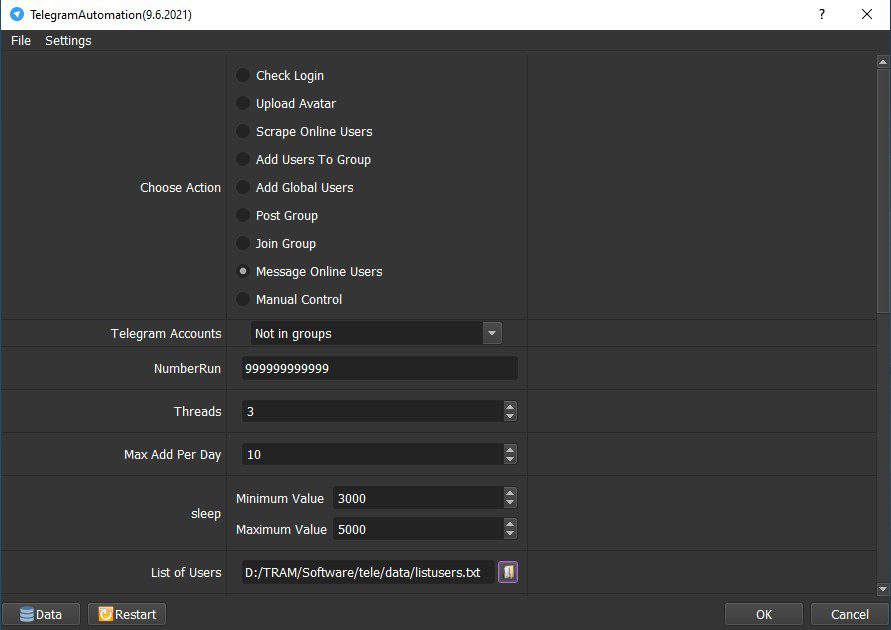The height and width of the screenshot is (630, 891).
Task: Select the Upload Avatar action
Action: [286, 103]
